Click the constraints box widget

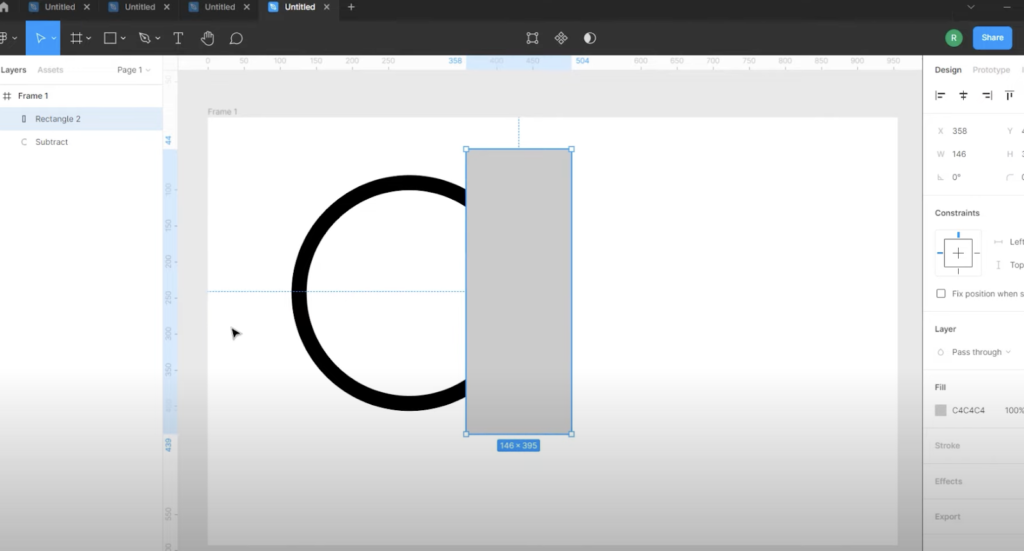click(958, 253)
